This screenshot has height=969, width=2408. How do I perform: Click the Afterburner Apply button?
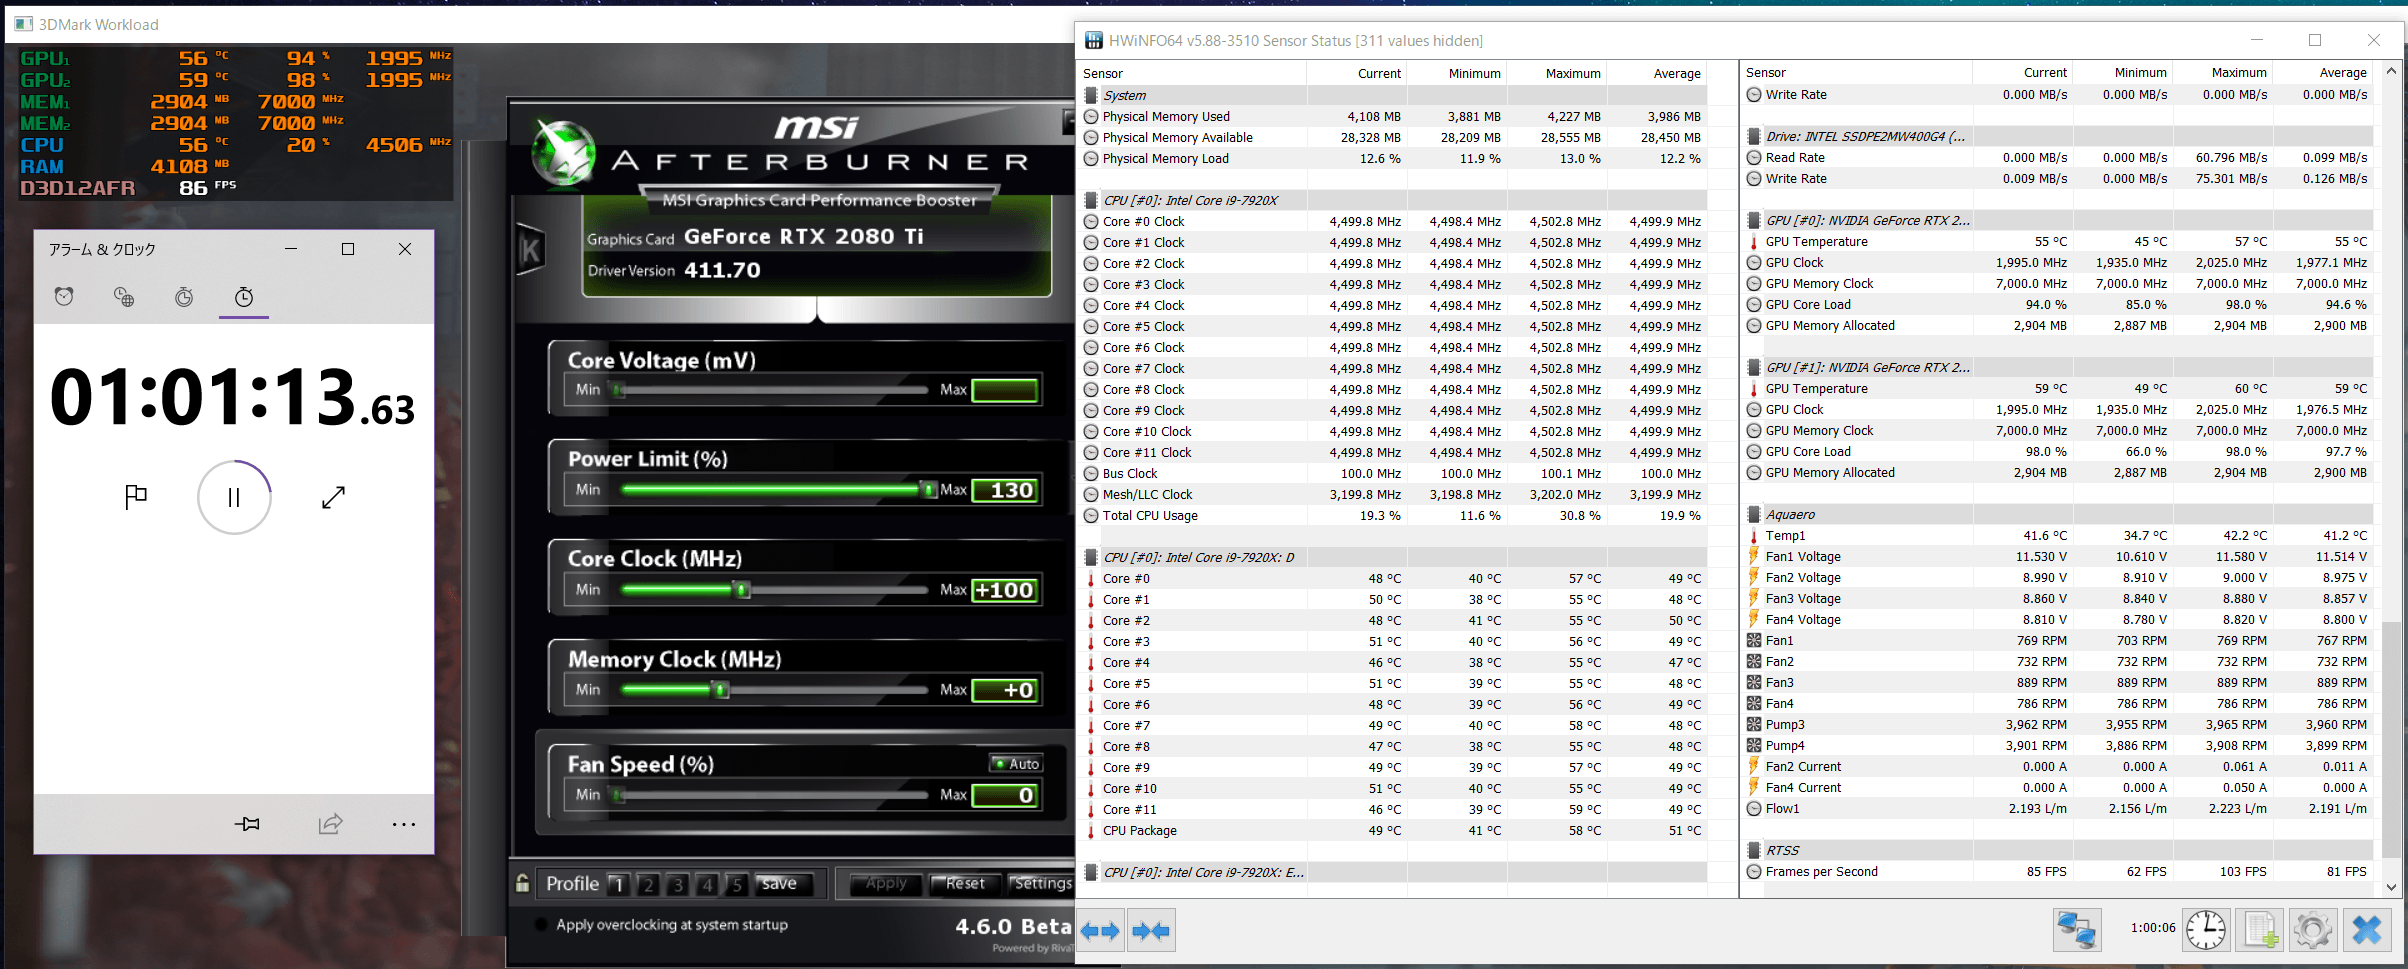(885, 883)
